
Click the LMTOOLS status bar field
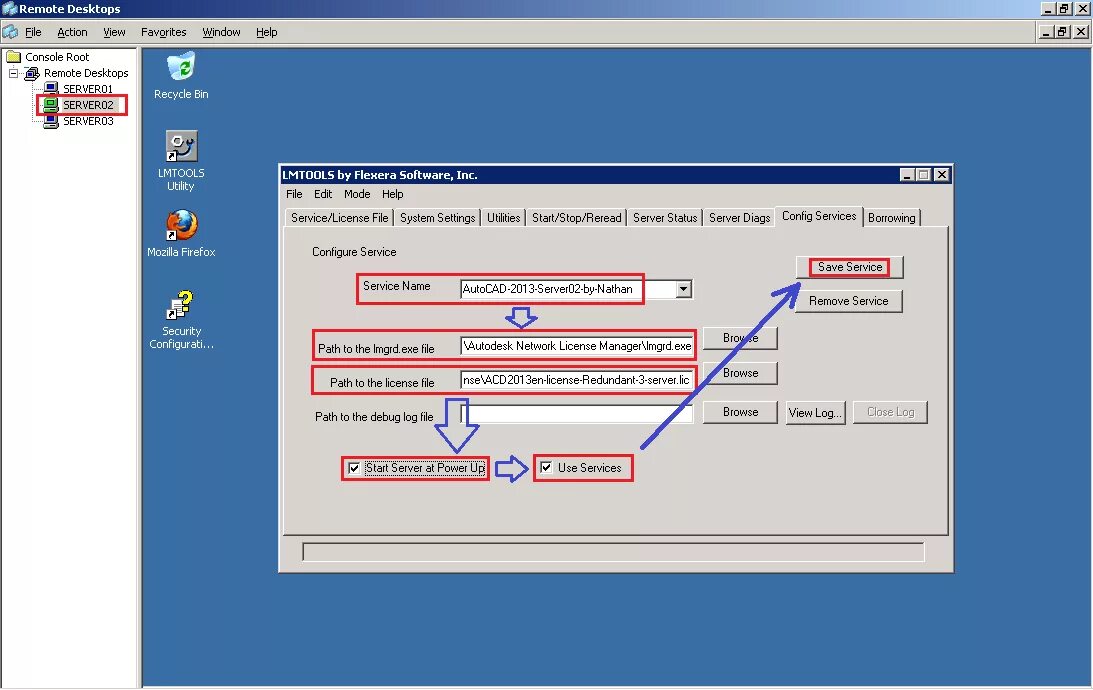(613, 552)
